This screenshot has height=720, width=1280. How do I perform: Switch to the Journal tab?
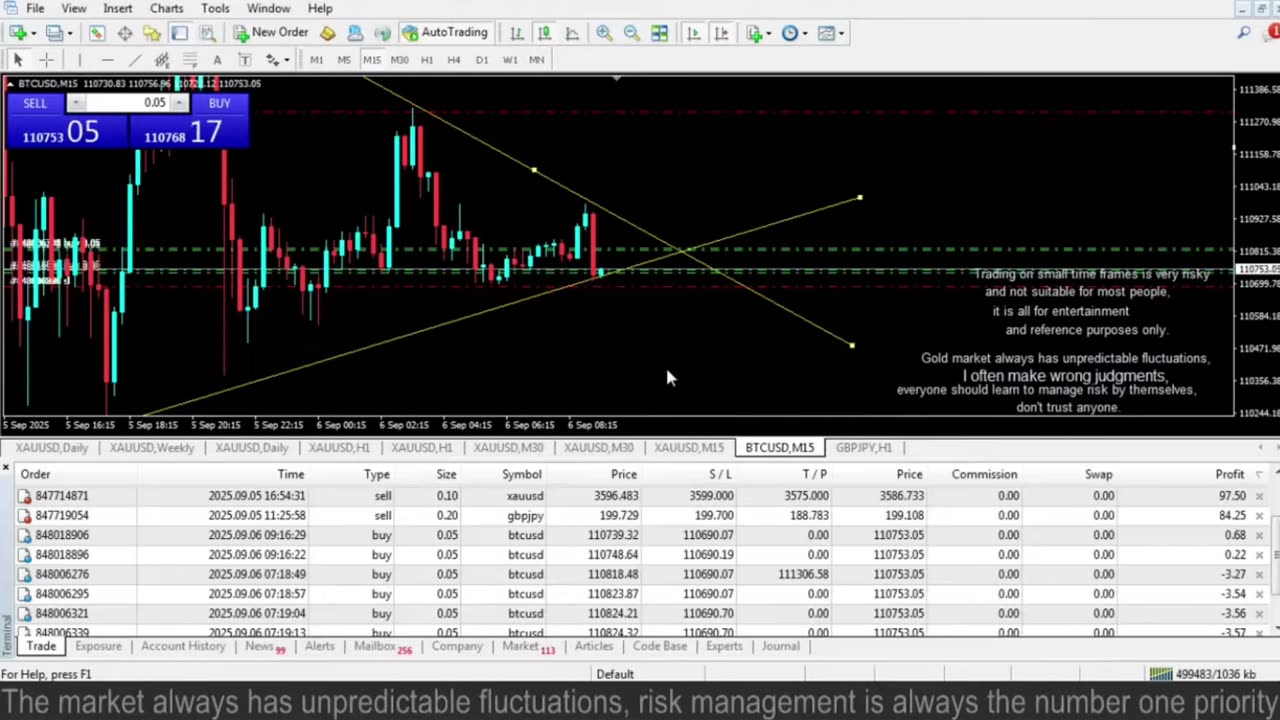click(780, 646)
